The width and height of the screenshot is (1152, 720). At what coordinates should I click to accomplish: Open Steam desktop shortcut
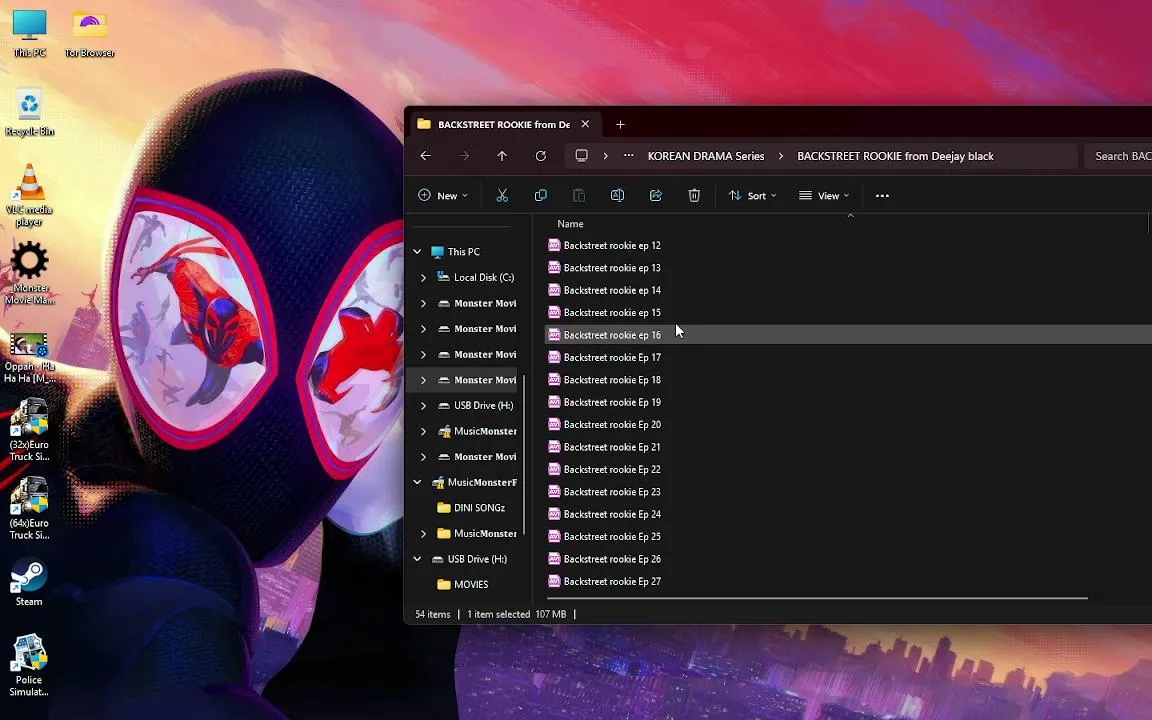click(29, 583)
